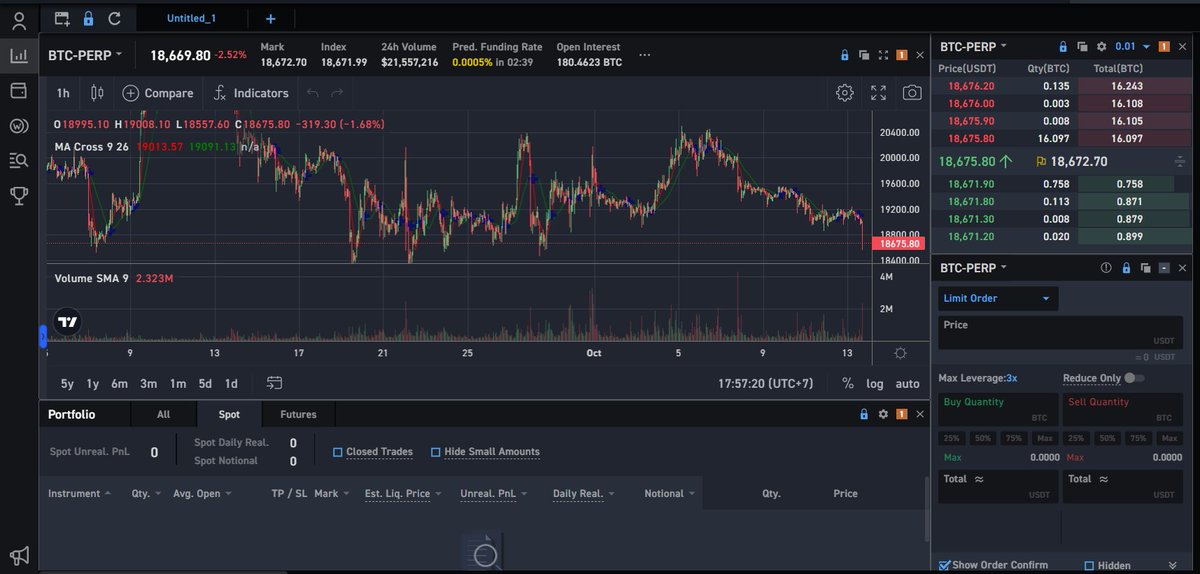Toggle the chart panel lock
The width and height of the screenshot is (1200, 574).
845,55
